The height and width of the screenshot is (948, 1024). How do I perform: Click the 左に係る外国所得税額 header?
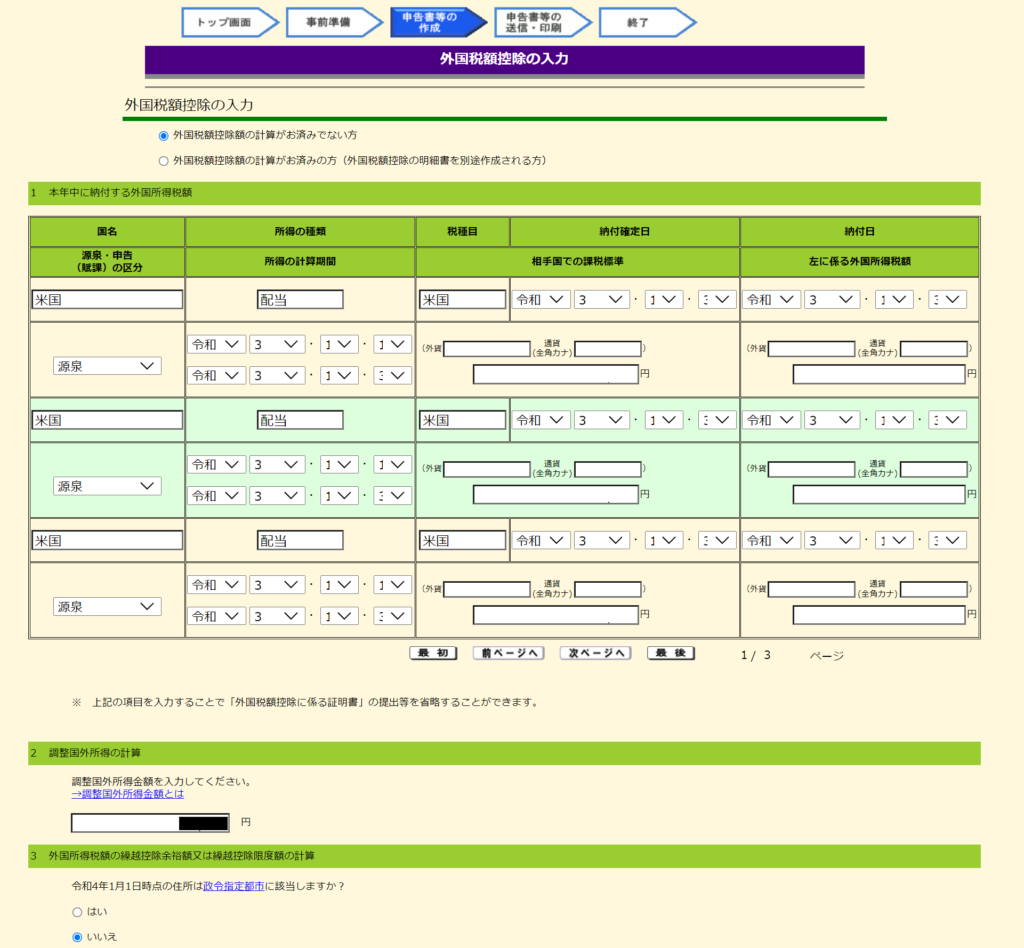(x=859, y=262)
